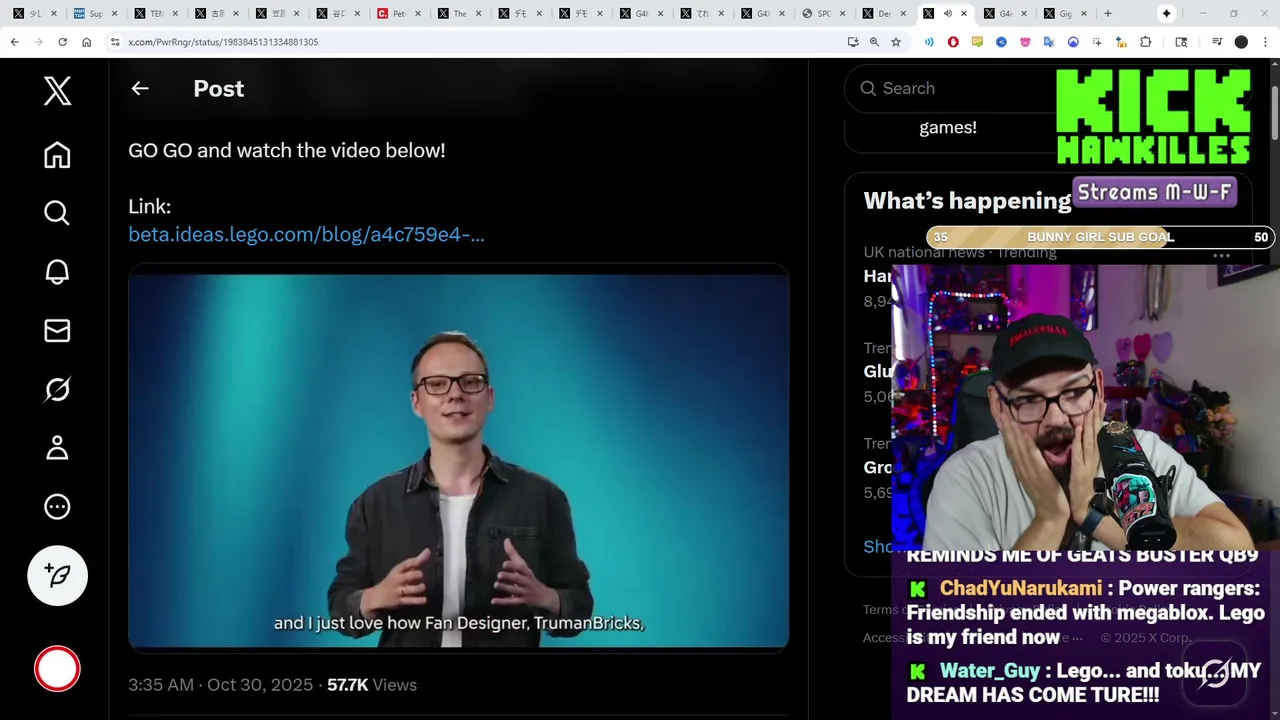This screenshot has height=720, width=1280.
Task: Click the install app icon in the address bar
Action: 852,42
